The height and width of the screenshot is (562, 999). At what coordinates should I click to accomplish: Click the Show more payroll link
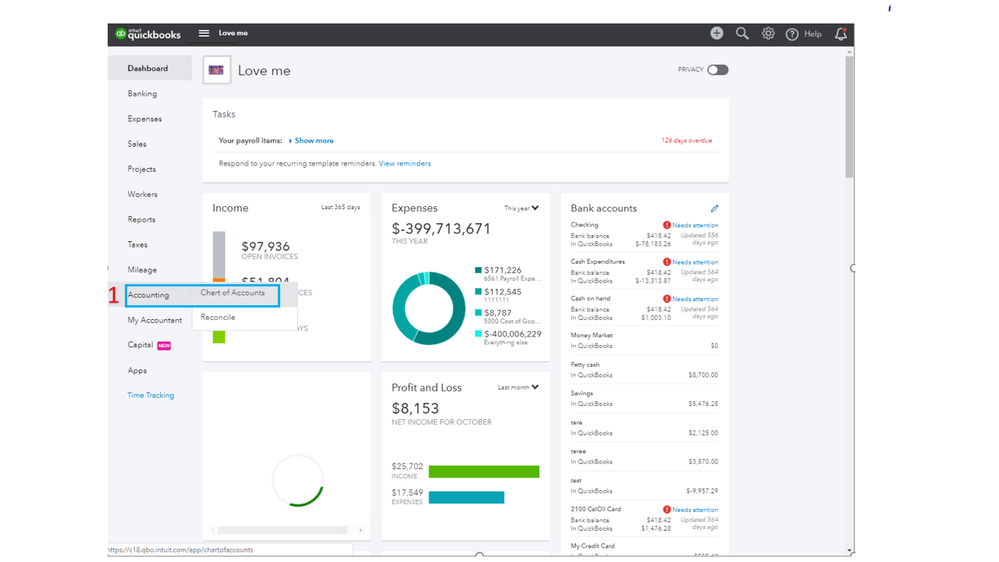tap(314, 141)
